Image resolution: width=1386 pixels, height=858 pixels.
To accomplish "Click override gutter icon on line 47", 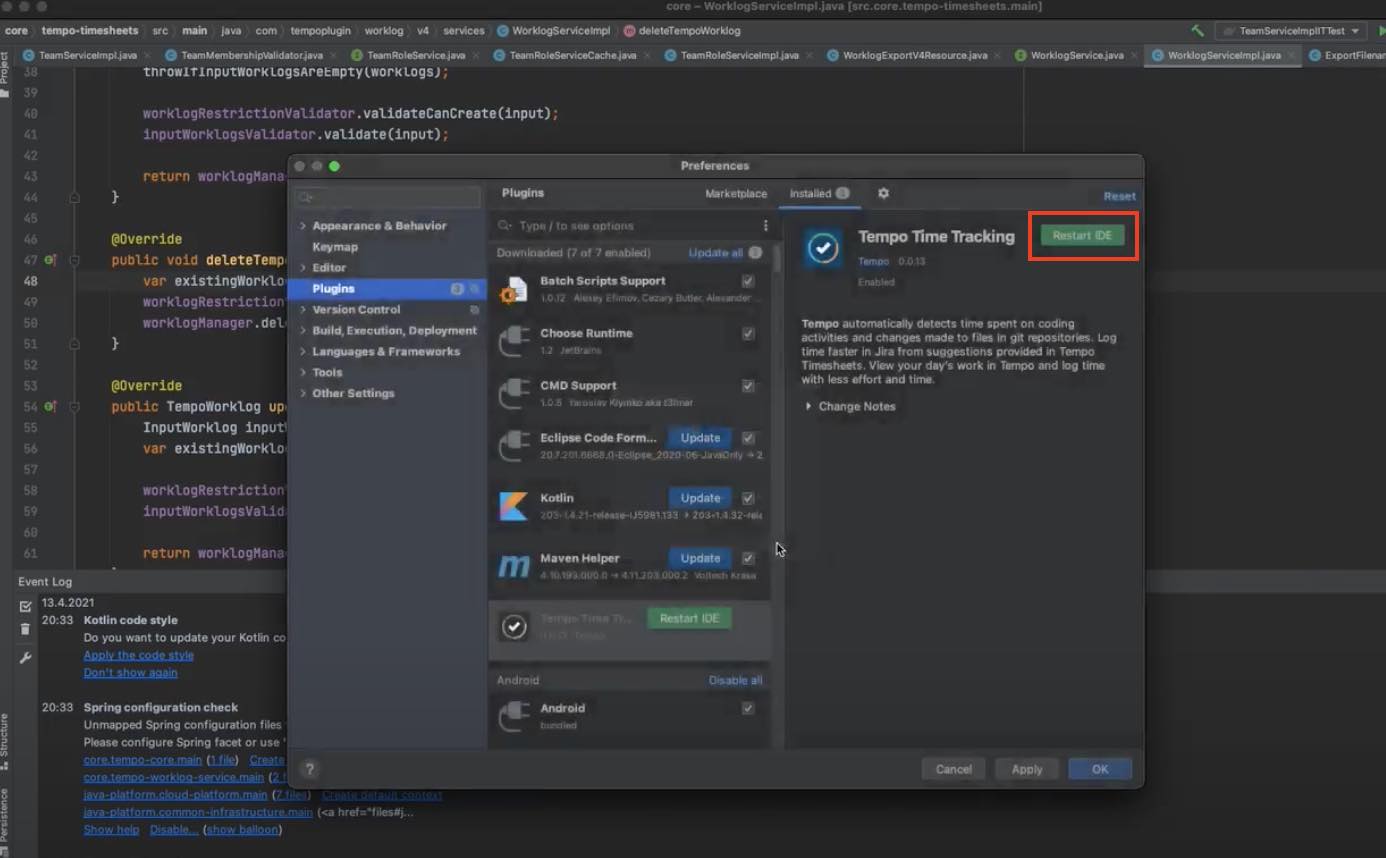I will pos(50,260).
